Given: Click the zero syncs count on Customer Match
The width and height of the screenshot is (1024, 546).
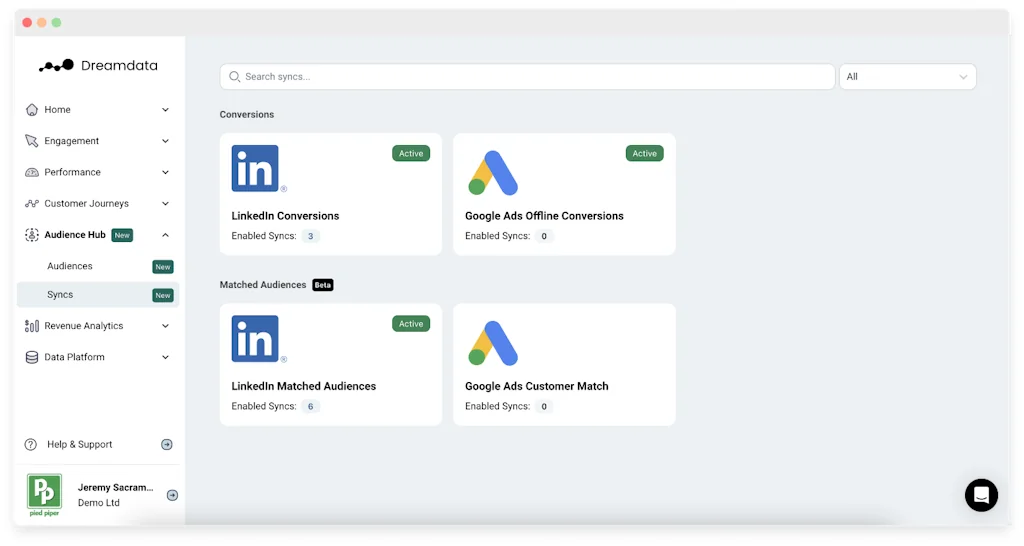Looking at the screenshot, I should (x=544, y=407).
